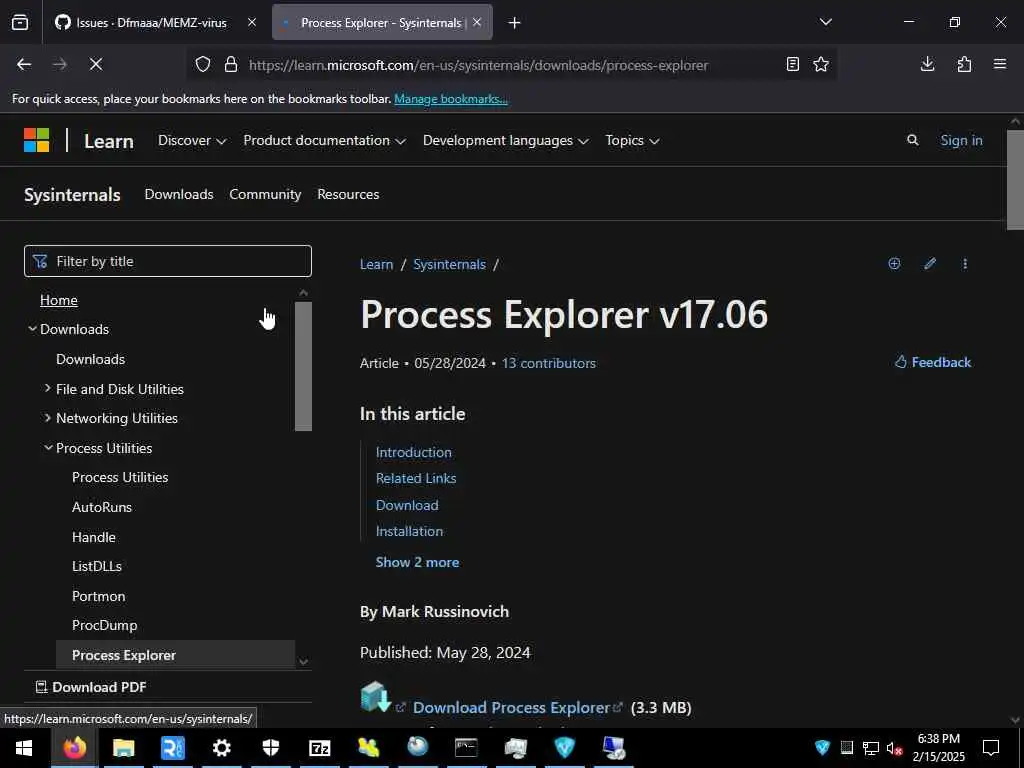Click the page vertical scrollbar
Viewport: 1024px width, 768px height.
point(1015,180)
